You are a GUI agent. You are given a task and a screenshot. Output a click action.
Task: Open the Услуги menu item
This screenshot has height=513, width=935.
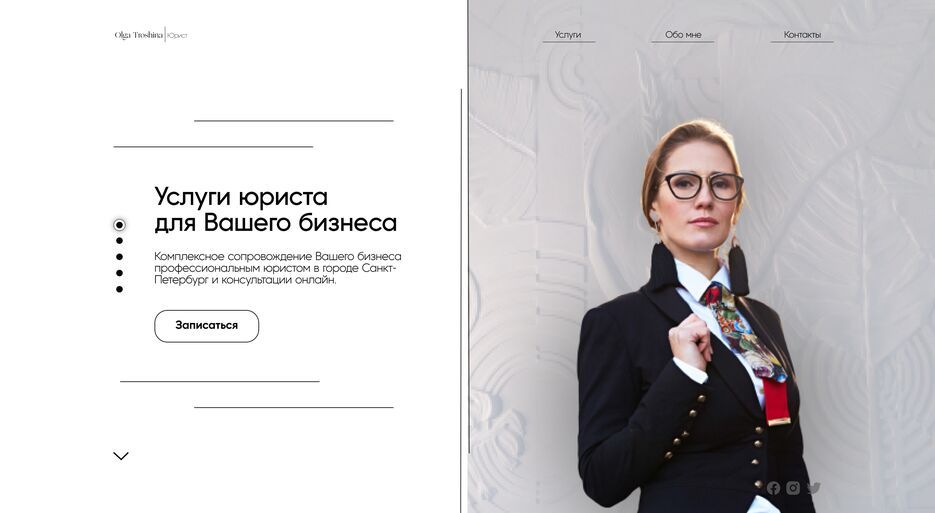[568, 35]
